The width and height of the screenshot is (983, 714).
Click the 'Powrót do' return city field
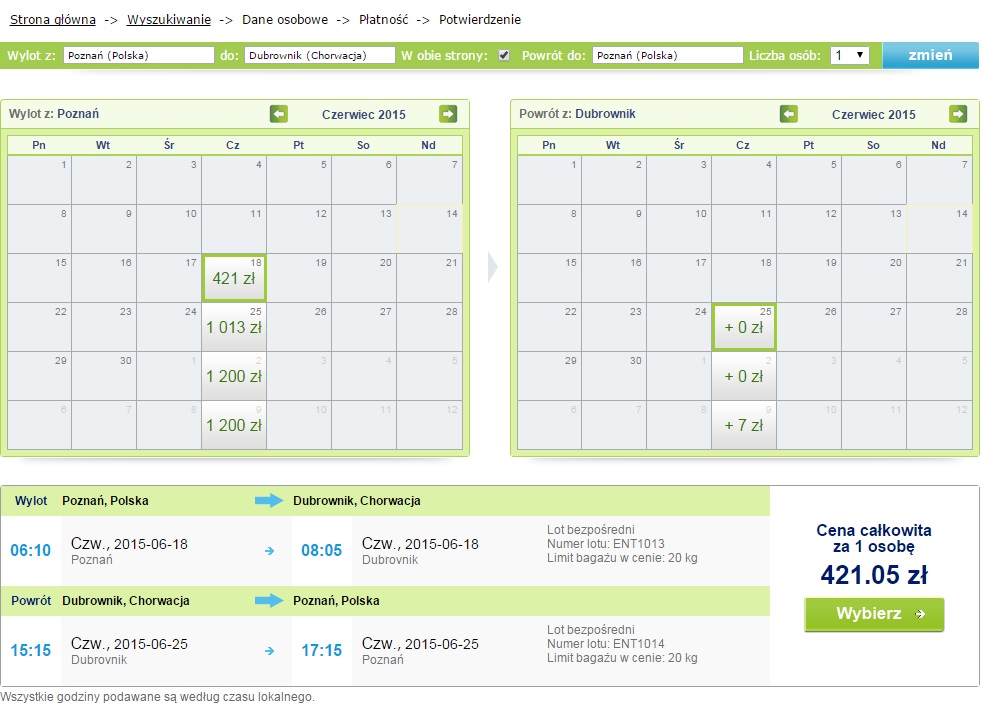668,55
